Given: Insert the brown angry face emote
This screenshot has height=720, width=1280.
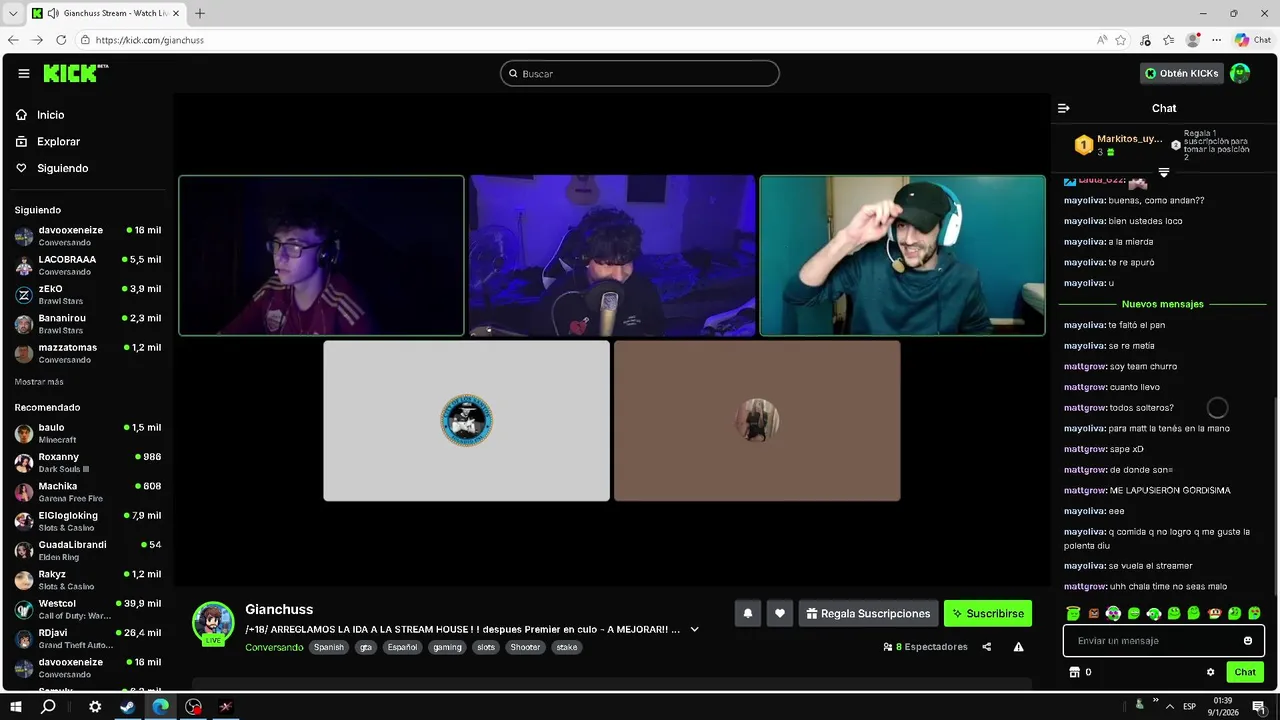Looking at the screenshot, I should 1093,613.
